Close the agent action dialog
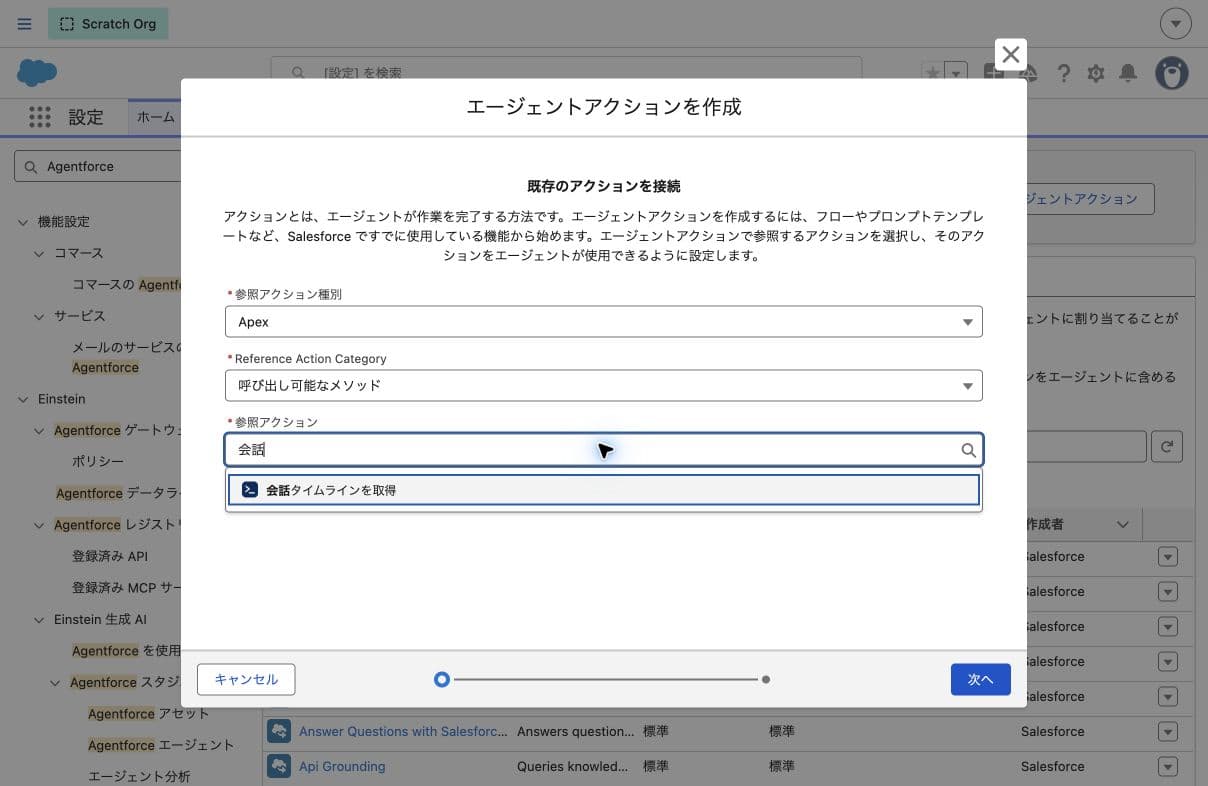1208x786 pixels. [x=1011, y=55]
